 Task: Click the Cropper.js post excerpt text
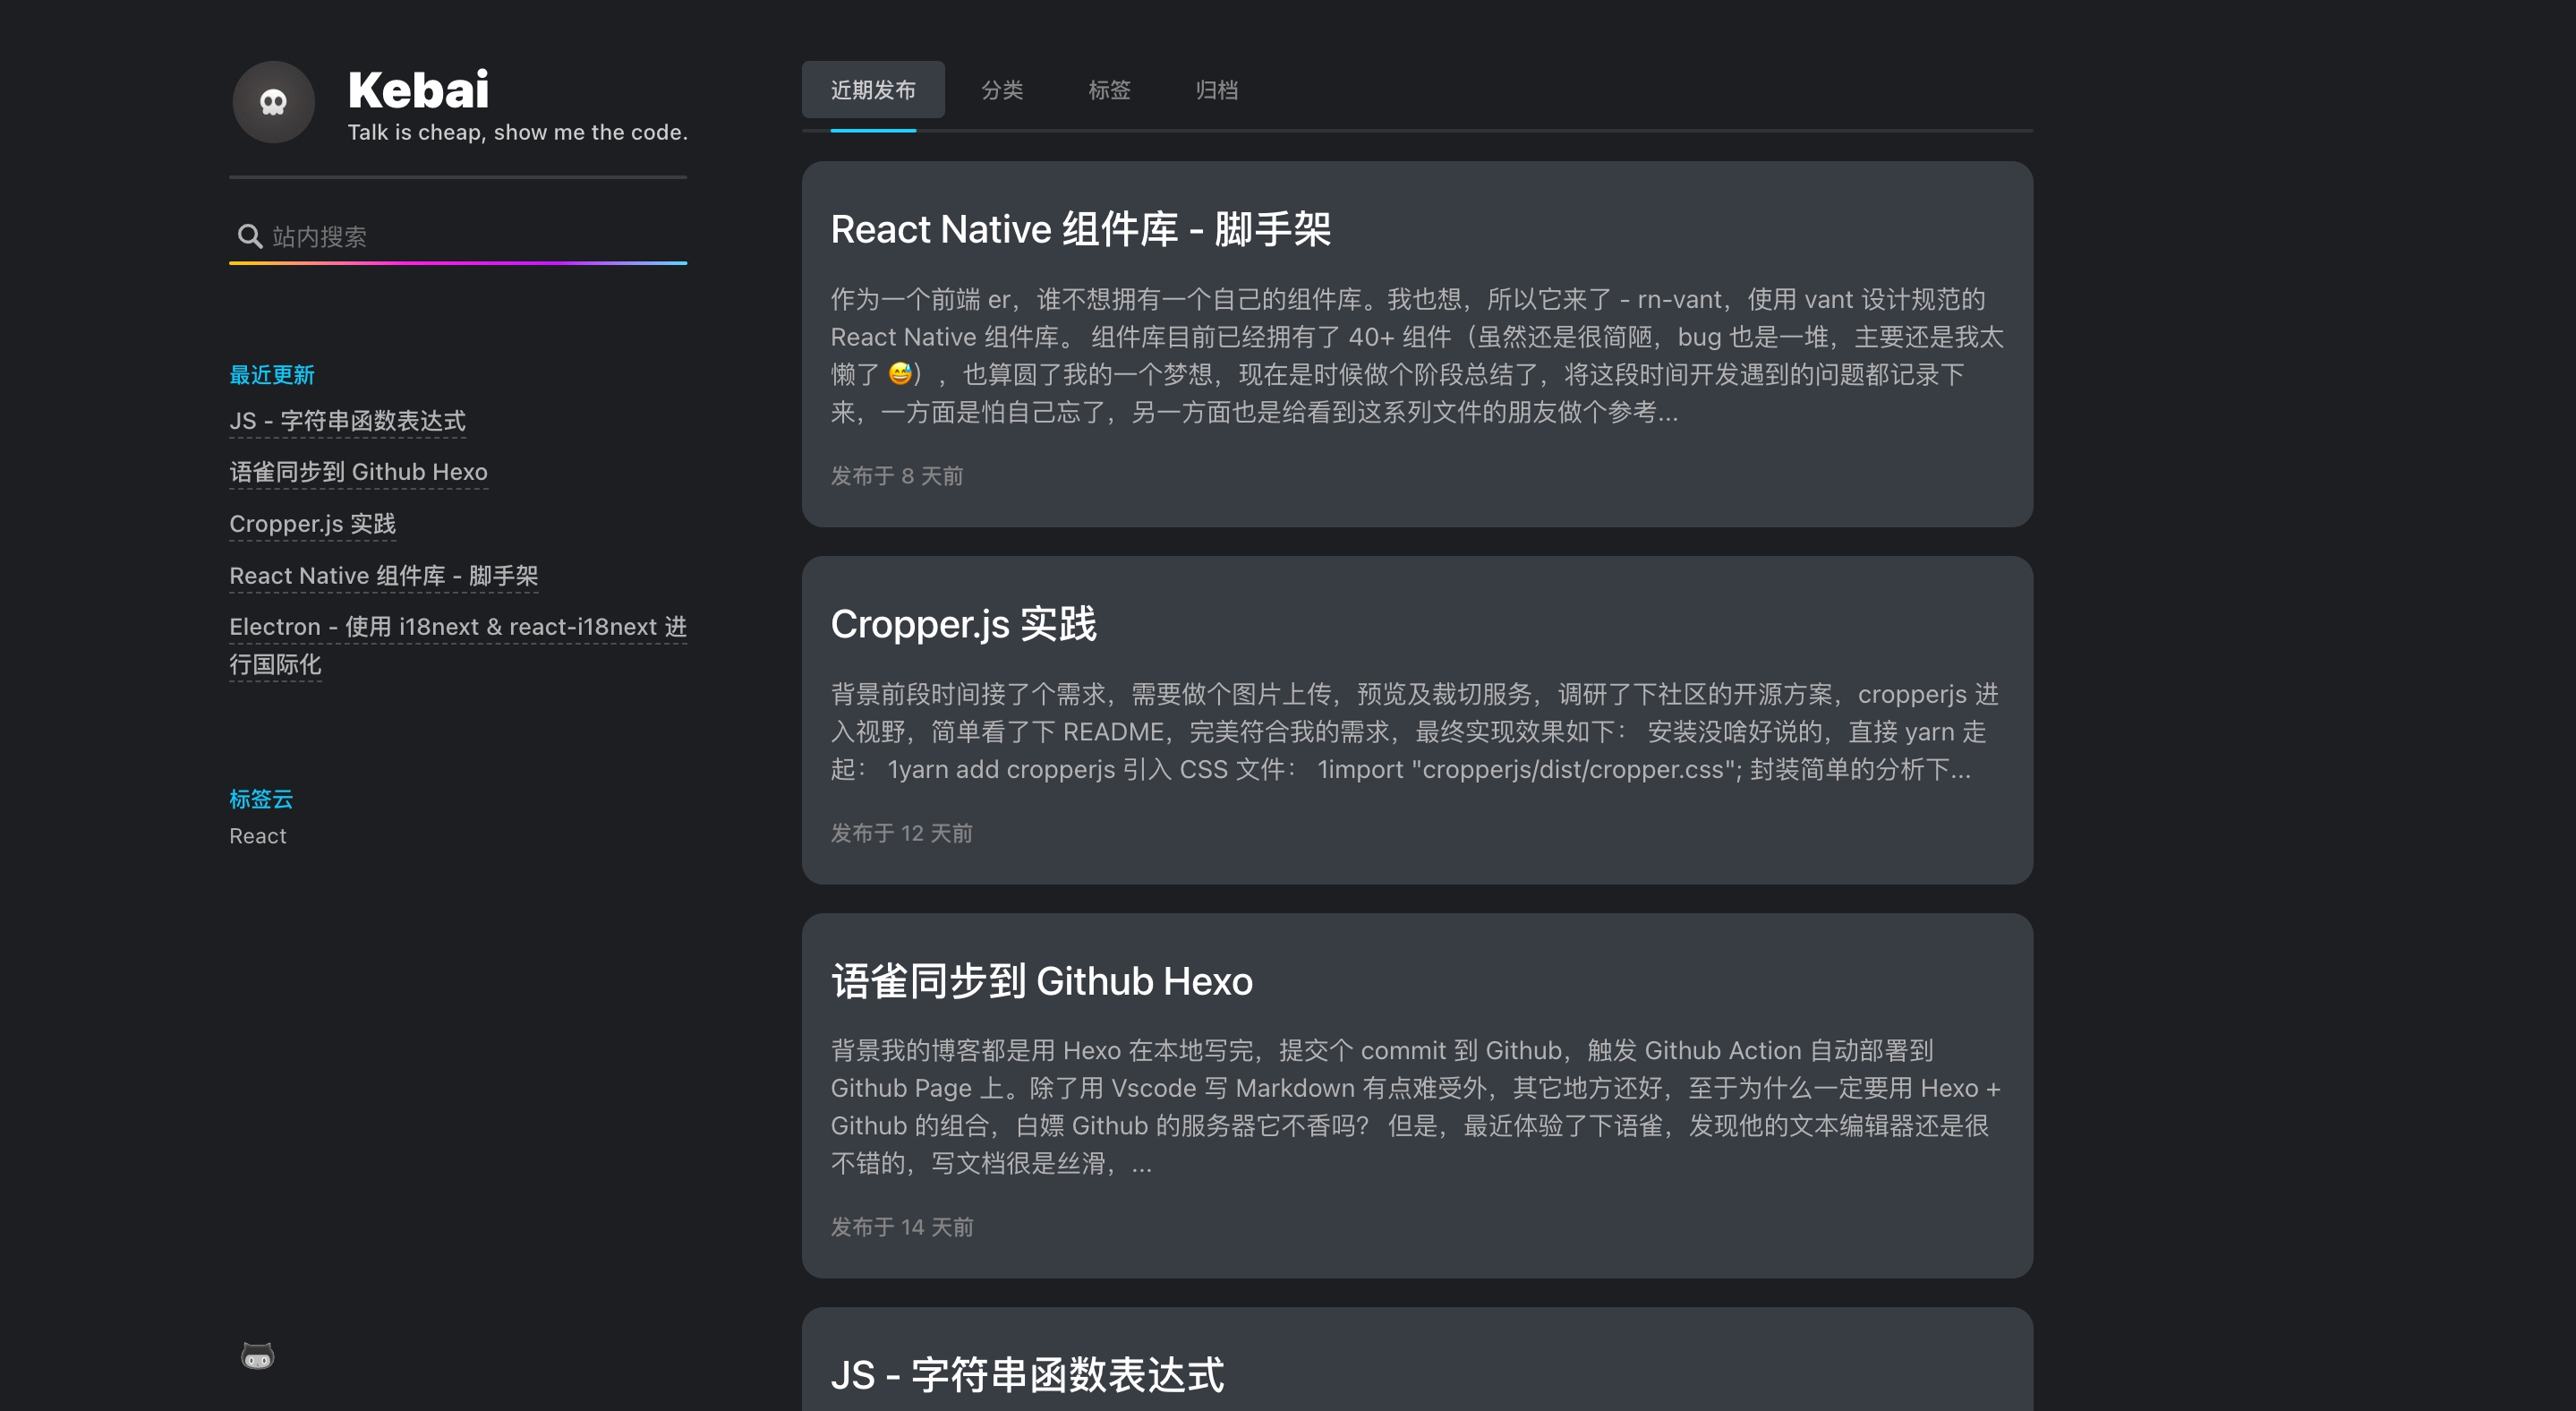1414,732
